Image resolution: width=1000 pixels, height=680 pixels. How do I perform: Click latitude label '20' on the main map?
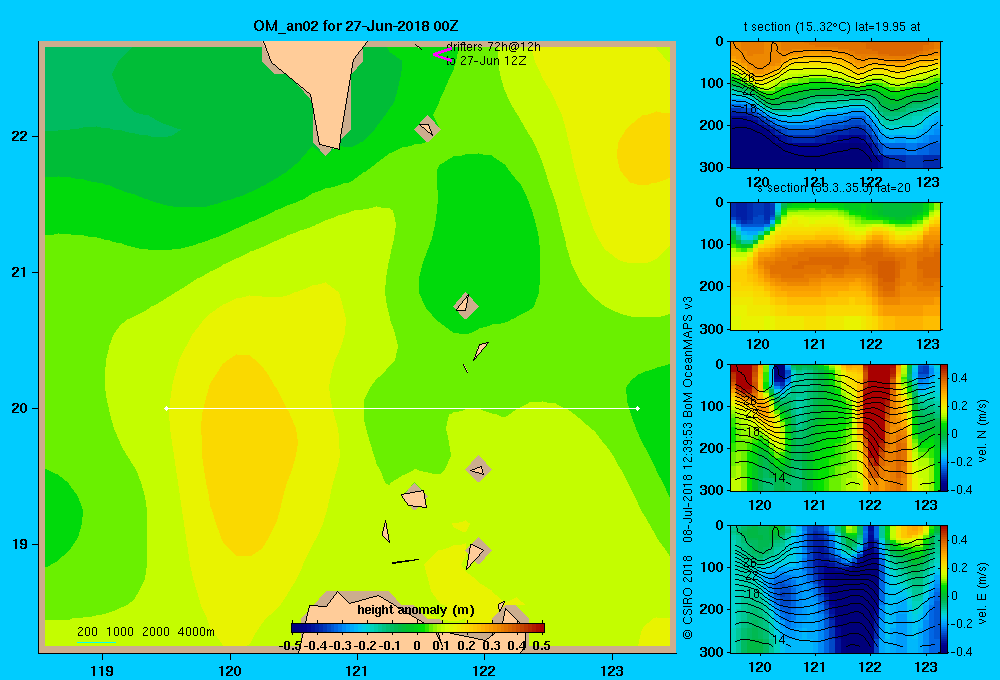[20, 408]
